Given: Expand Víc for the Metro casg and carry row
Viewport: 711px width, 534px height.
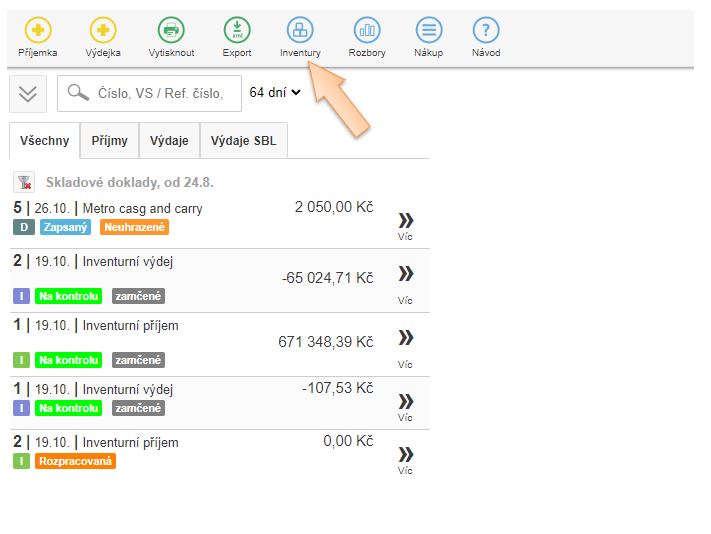Looking at the screenshot, I should tap(405, 225).
